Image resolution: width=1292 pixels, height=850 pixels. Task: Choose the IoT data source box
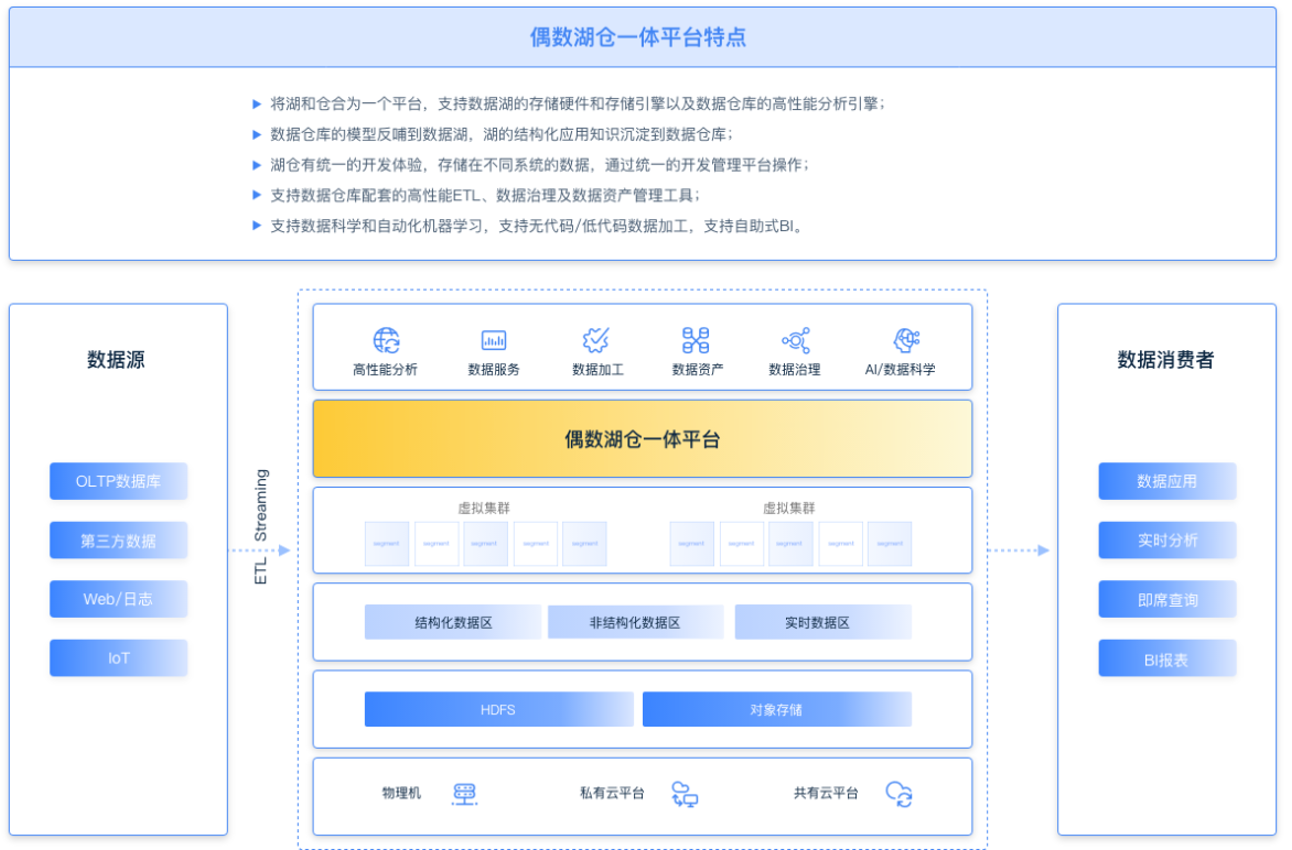point(119,658)
